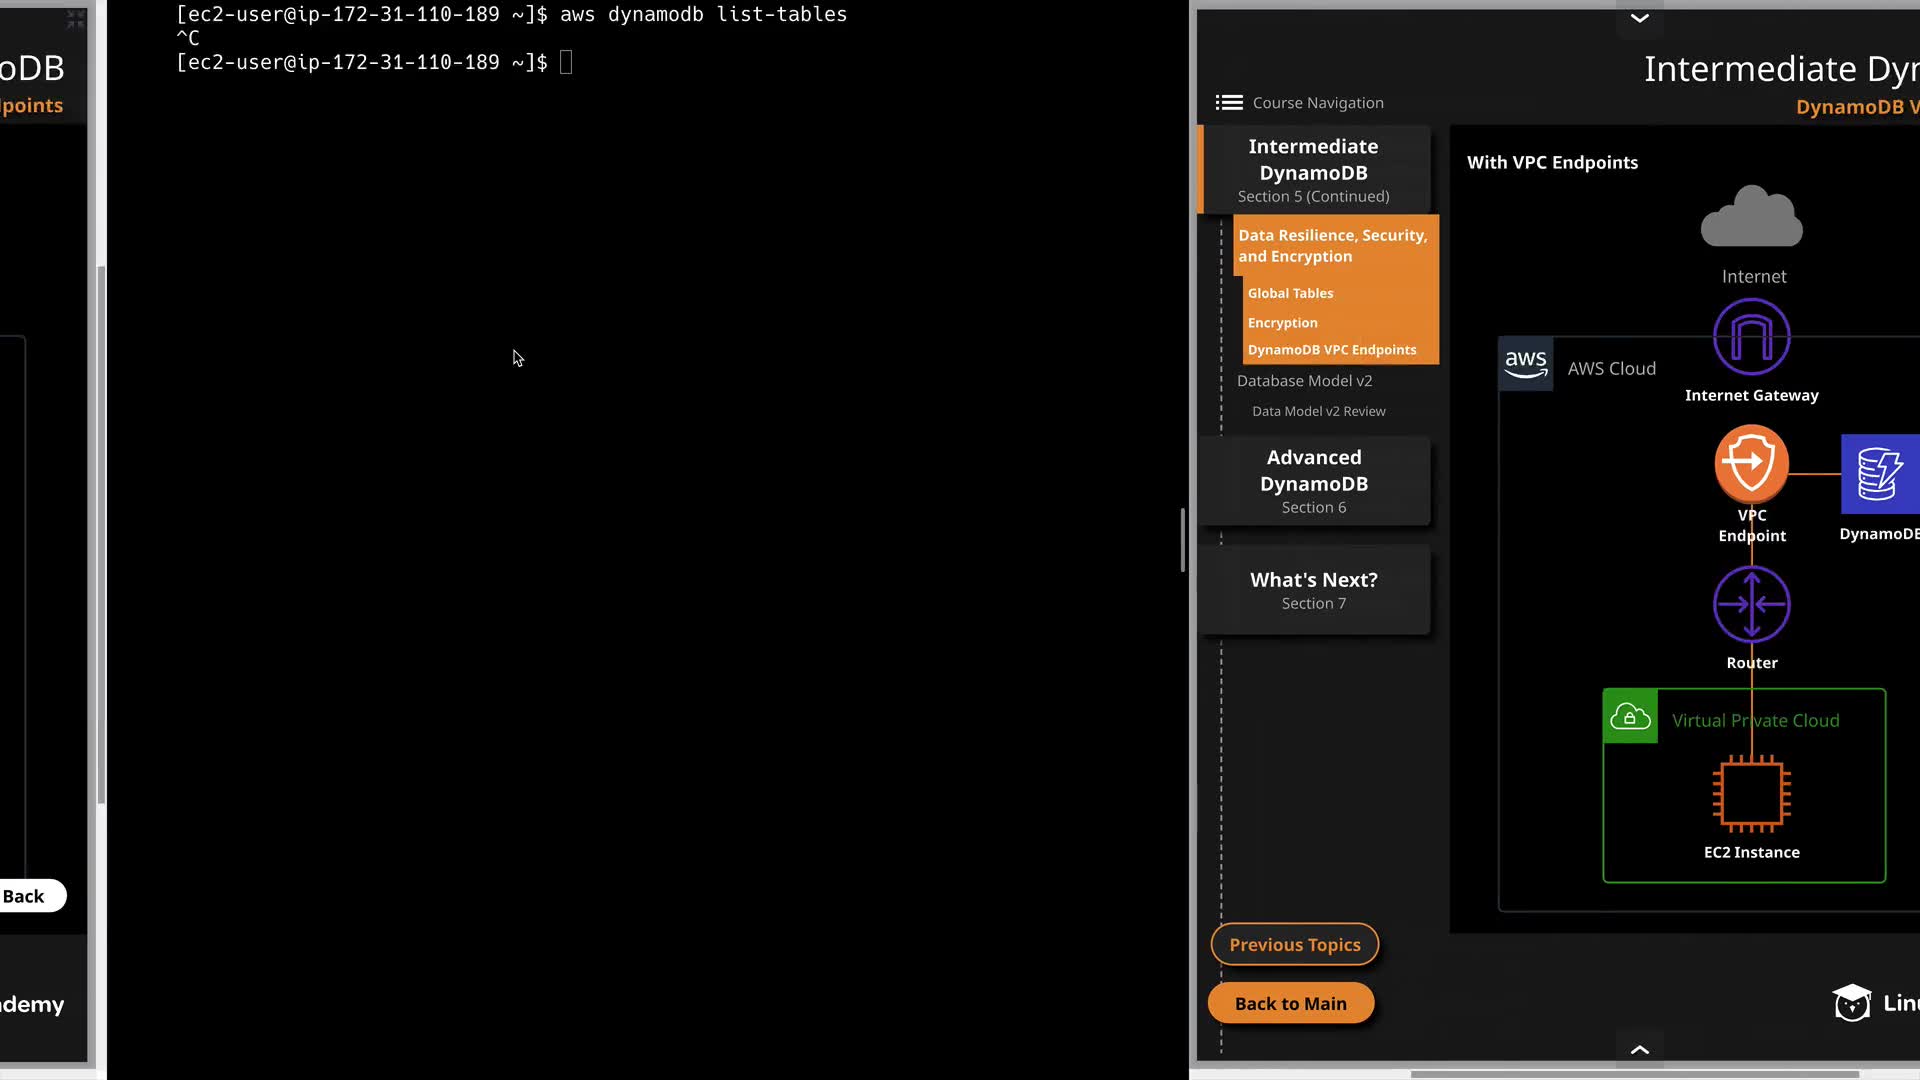Click the Course Navigation hamburger icon
The width and height of the screenshot is (1920, 1080).
(1229, 103)
